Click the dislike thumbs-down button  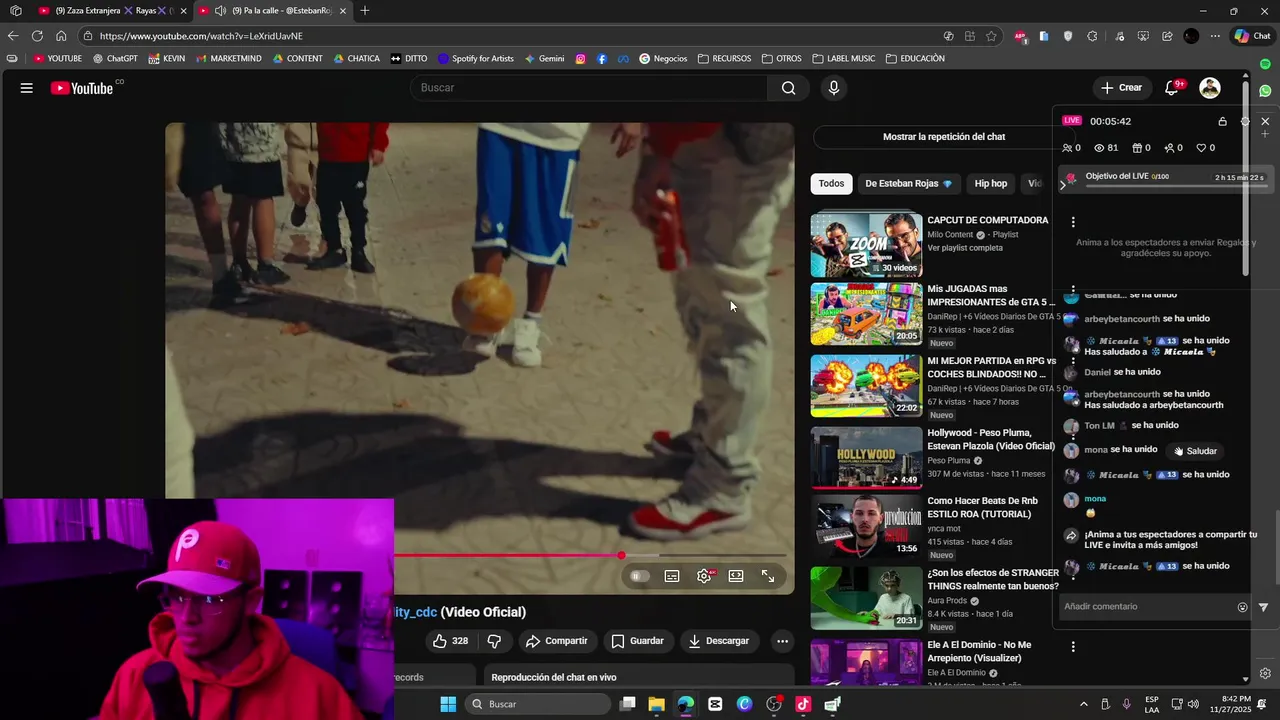[494, 641]
